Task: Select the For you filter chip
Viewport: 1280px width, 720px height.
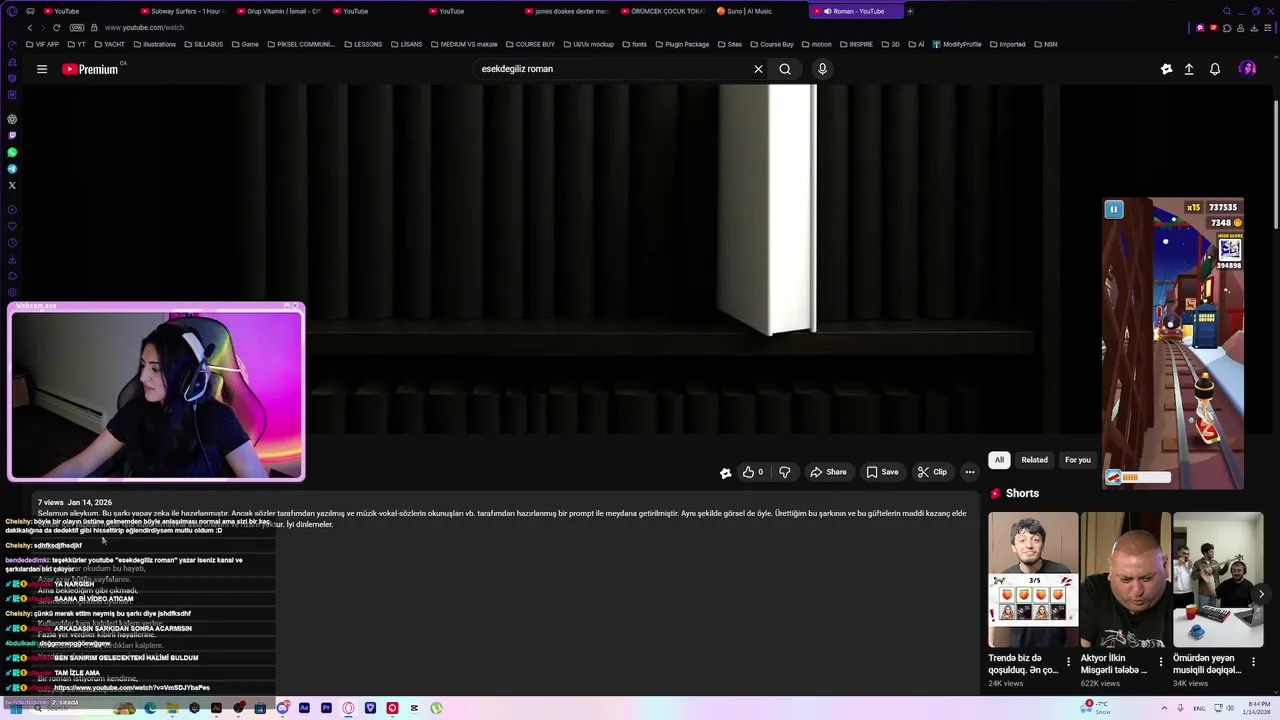Action: (1078, 460)
